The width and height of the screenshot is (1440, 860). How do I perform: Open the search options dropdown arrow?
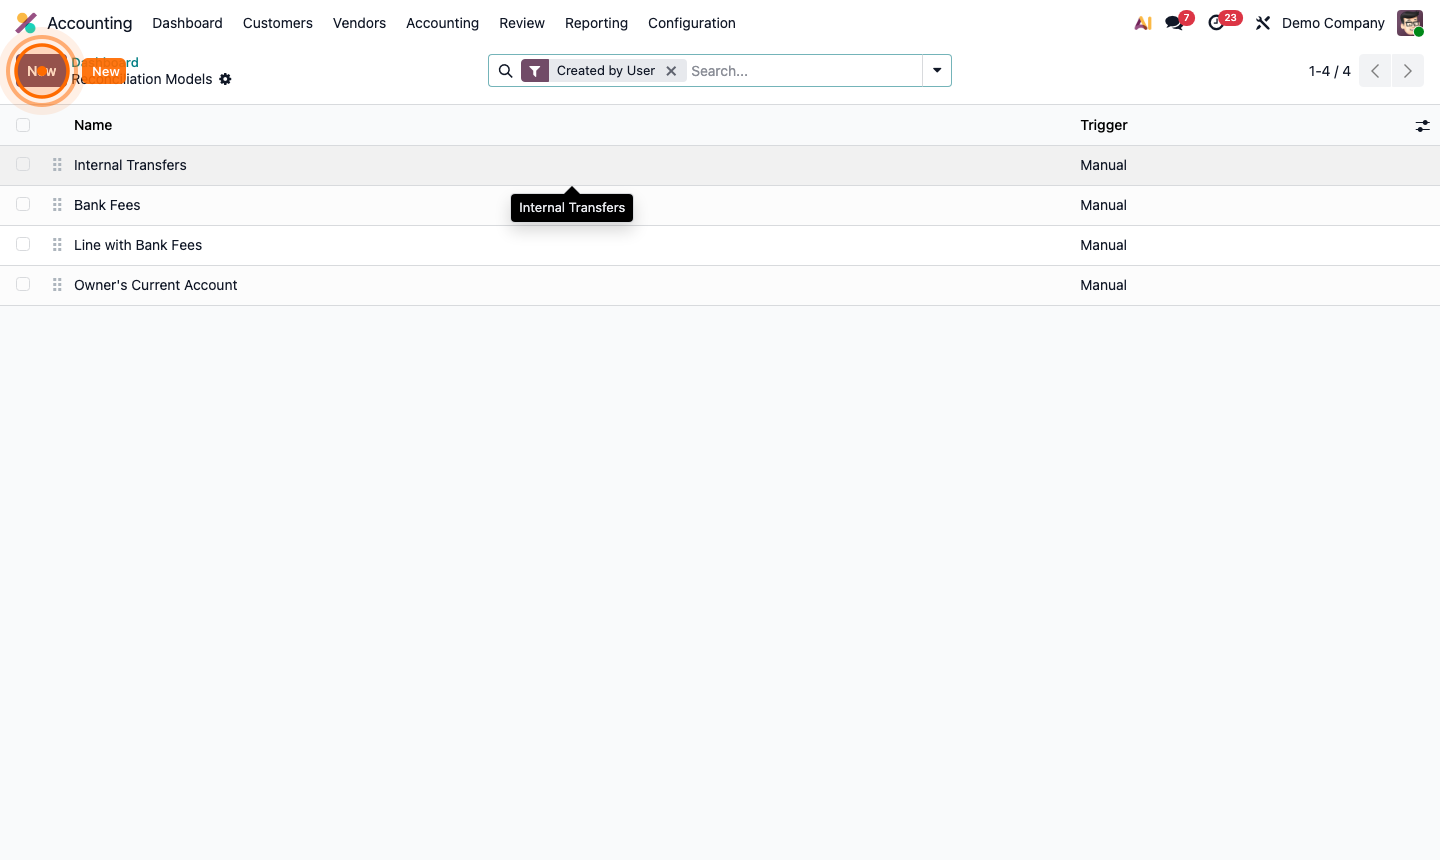tap(936, 70)
